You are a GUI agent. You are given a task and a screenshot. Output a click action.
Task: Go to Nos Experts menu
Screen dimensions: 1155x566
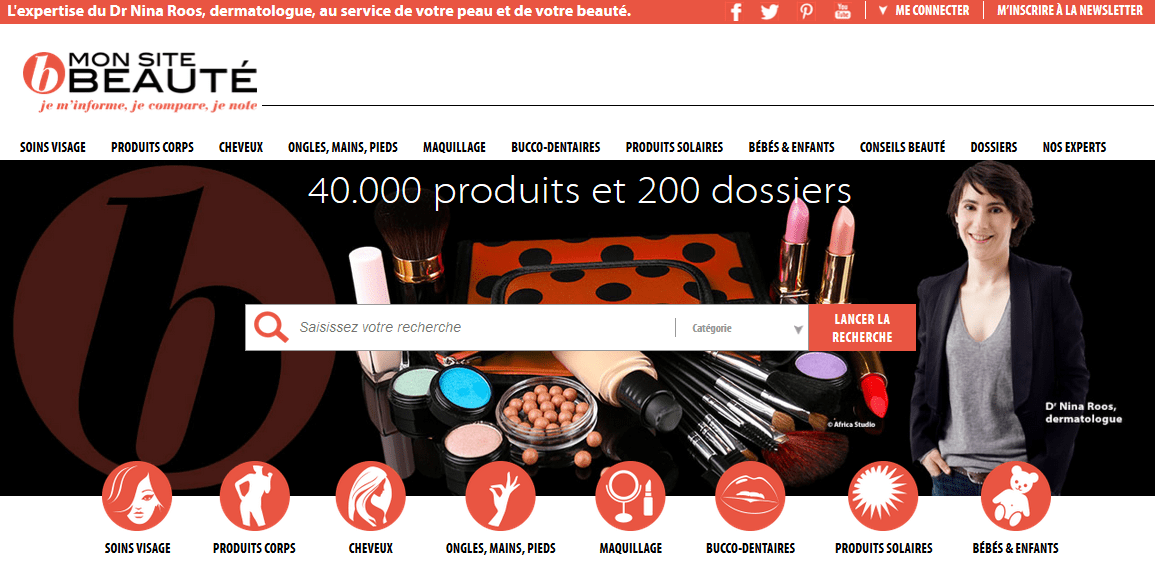1074,147
